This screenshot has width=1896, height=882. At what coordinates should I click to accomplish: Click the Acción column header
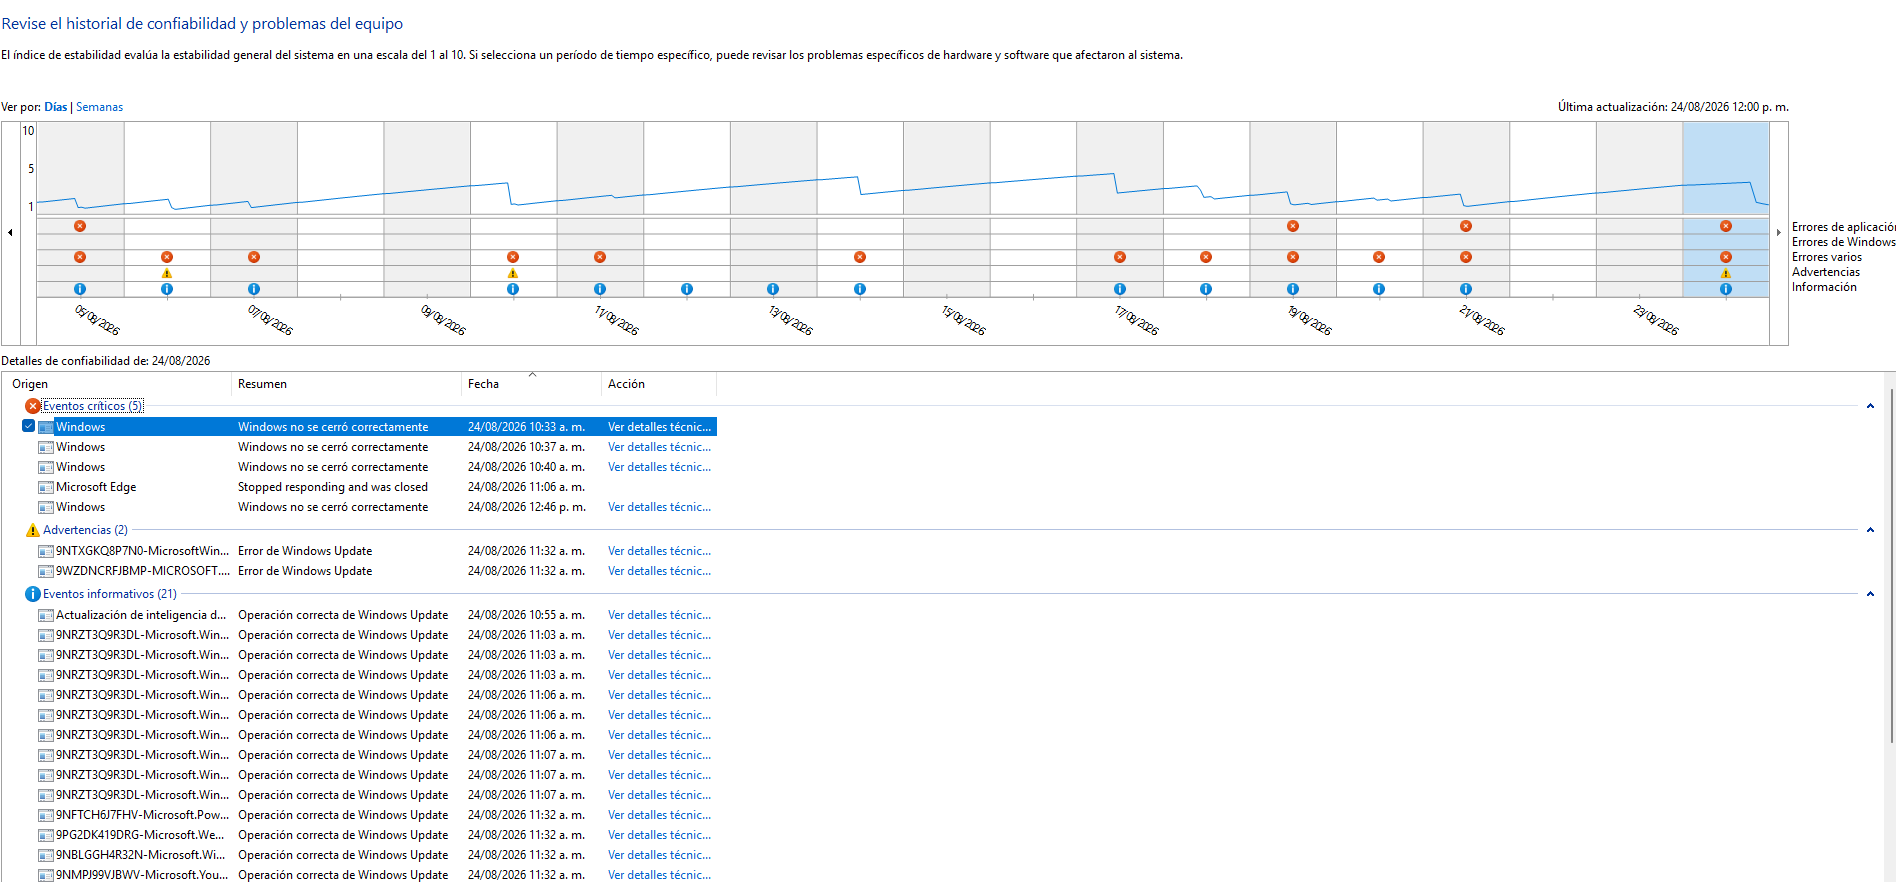click(659, 384)
